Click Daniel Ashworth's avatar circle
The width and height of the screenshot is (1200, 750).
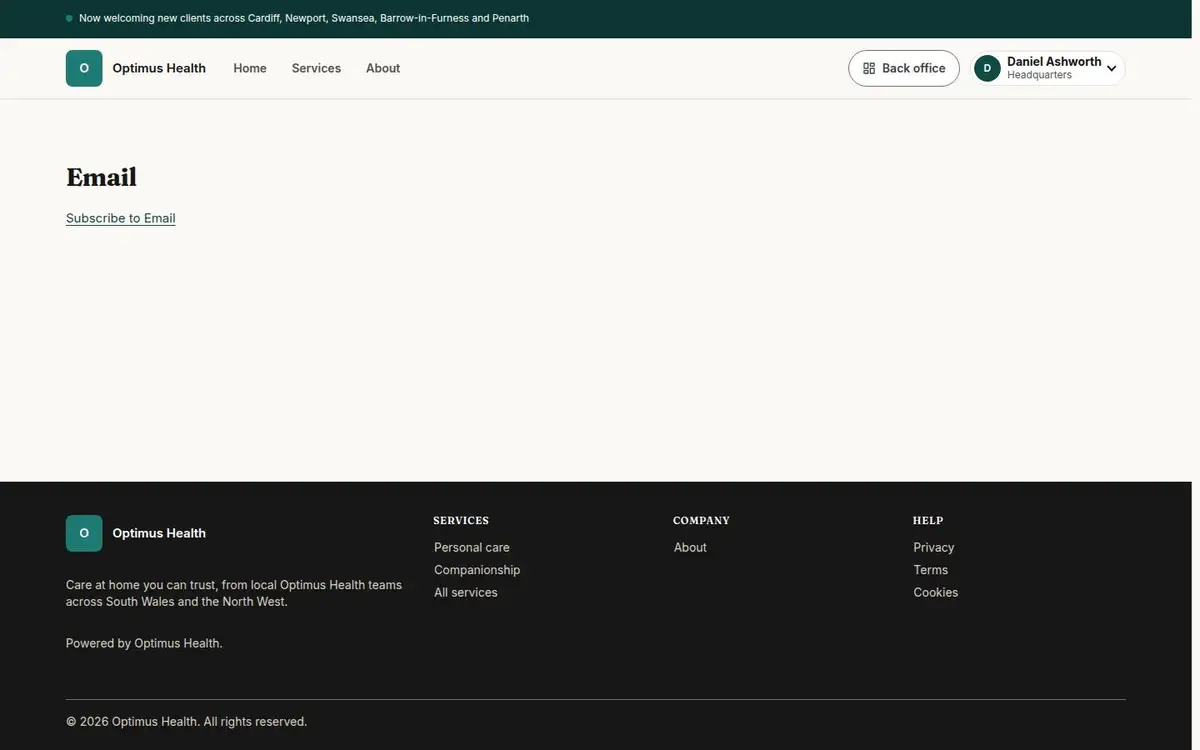987,68
